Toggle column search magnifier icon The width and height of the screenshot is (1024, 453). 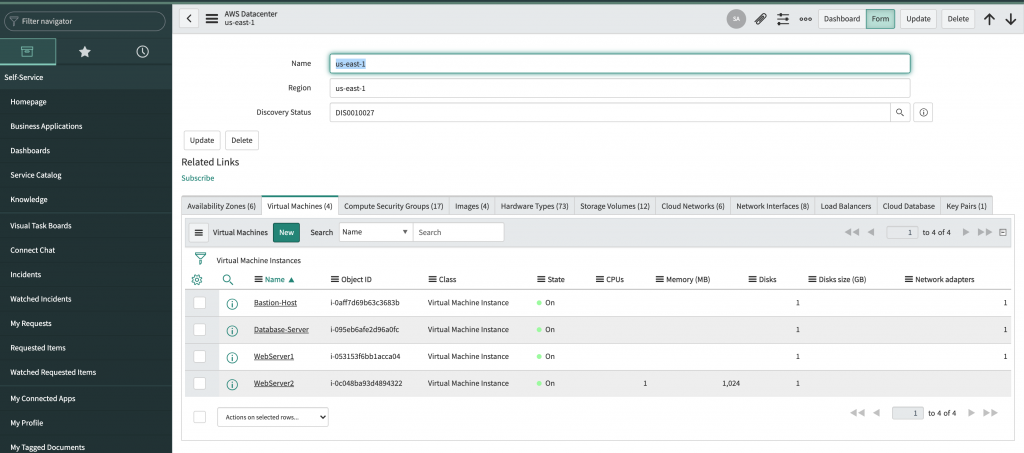coord(228,279)
